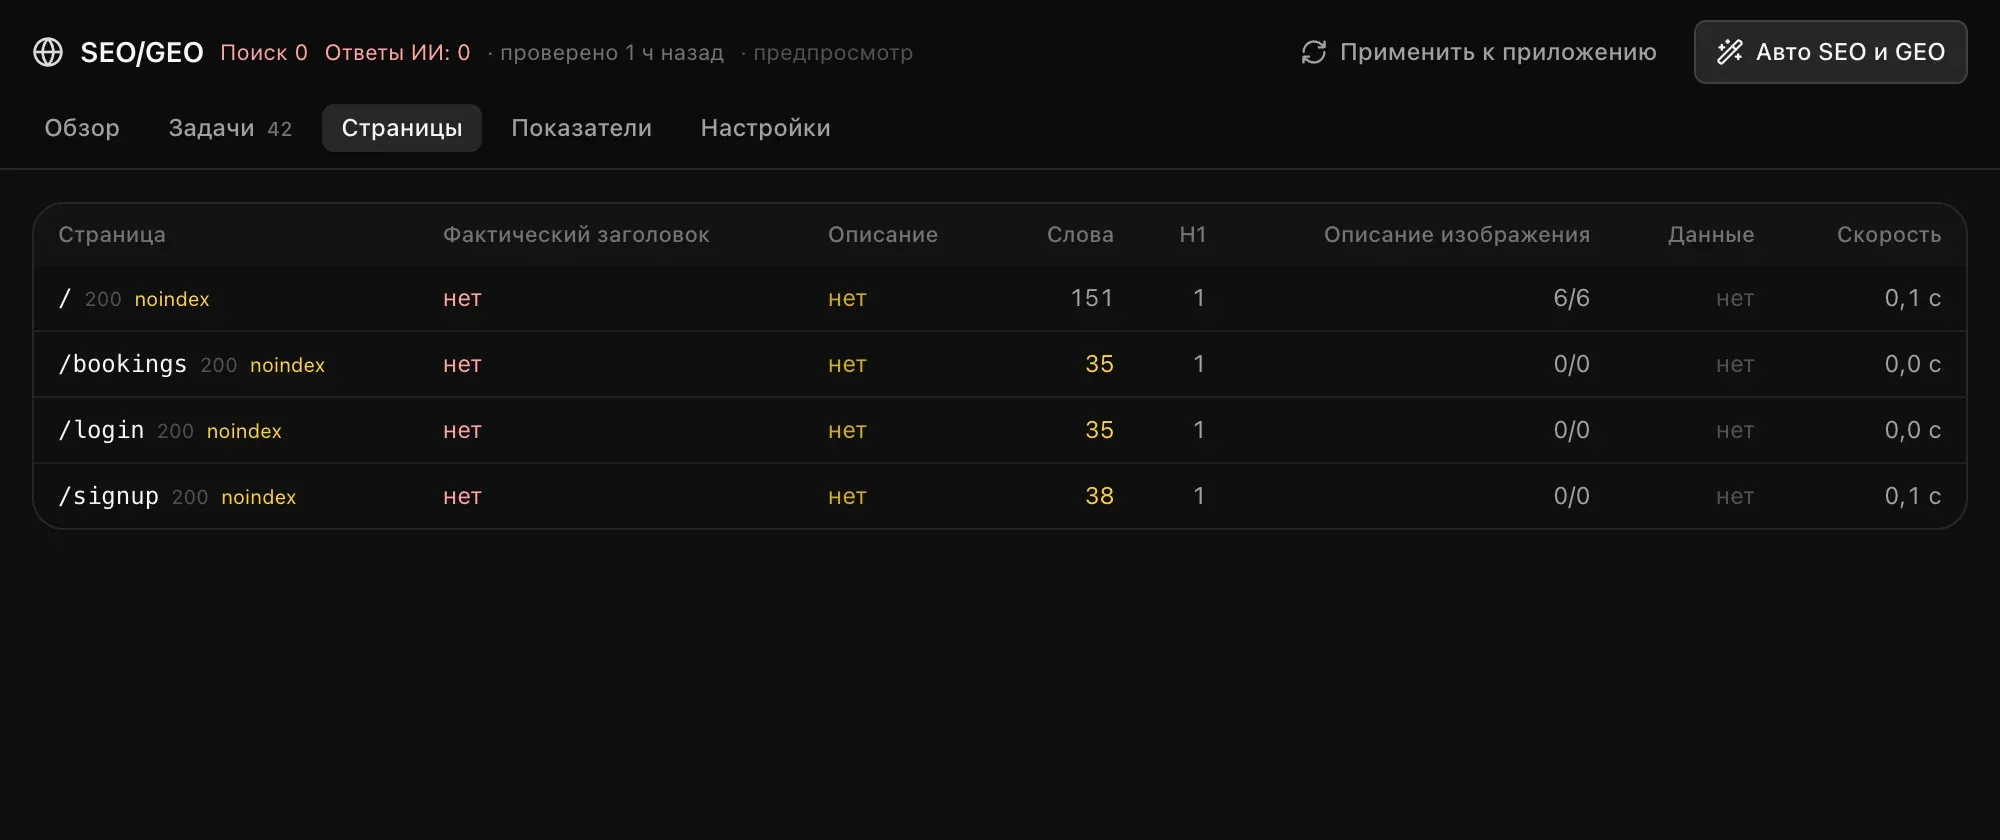Select the /login page row

[x=1000, y=431]
